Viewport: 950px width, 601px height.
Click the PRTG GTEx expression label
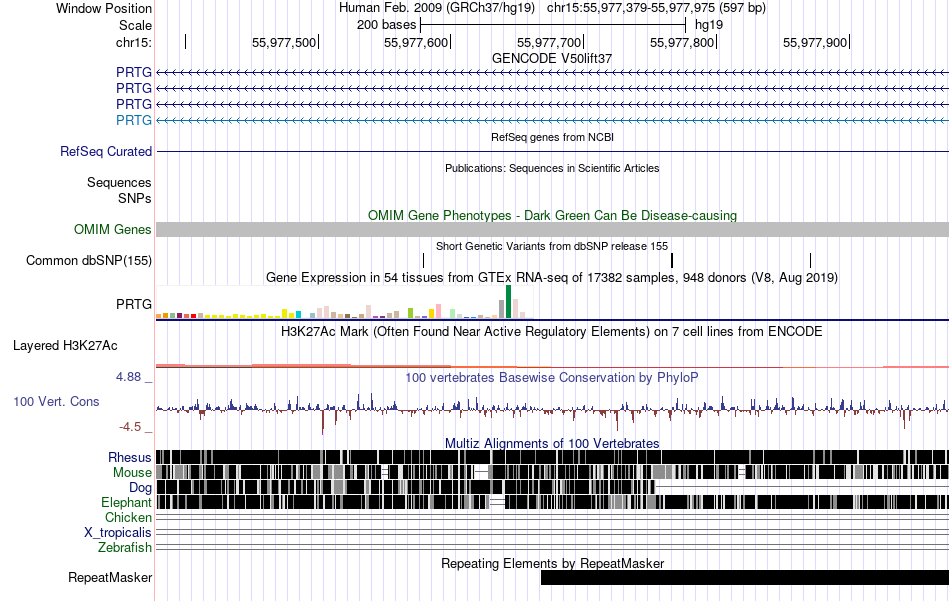(x=134, y=304)
